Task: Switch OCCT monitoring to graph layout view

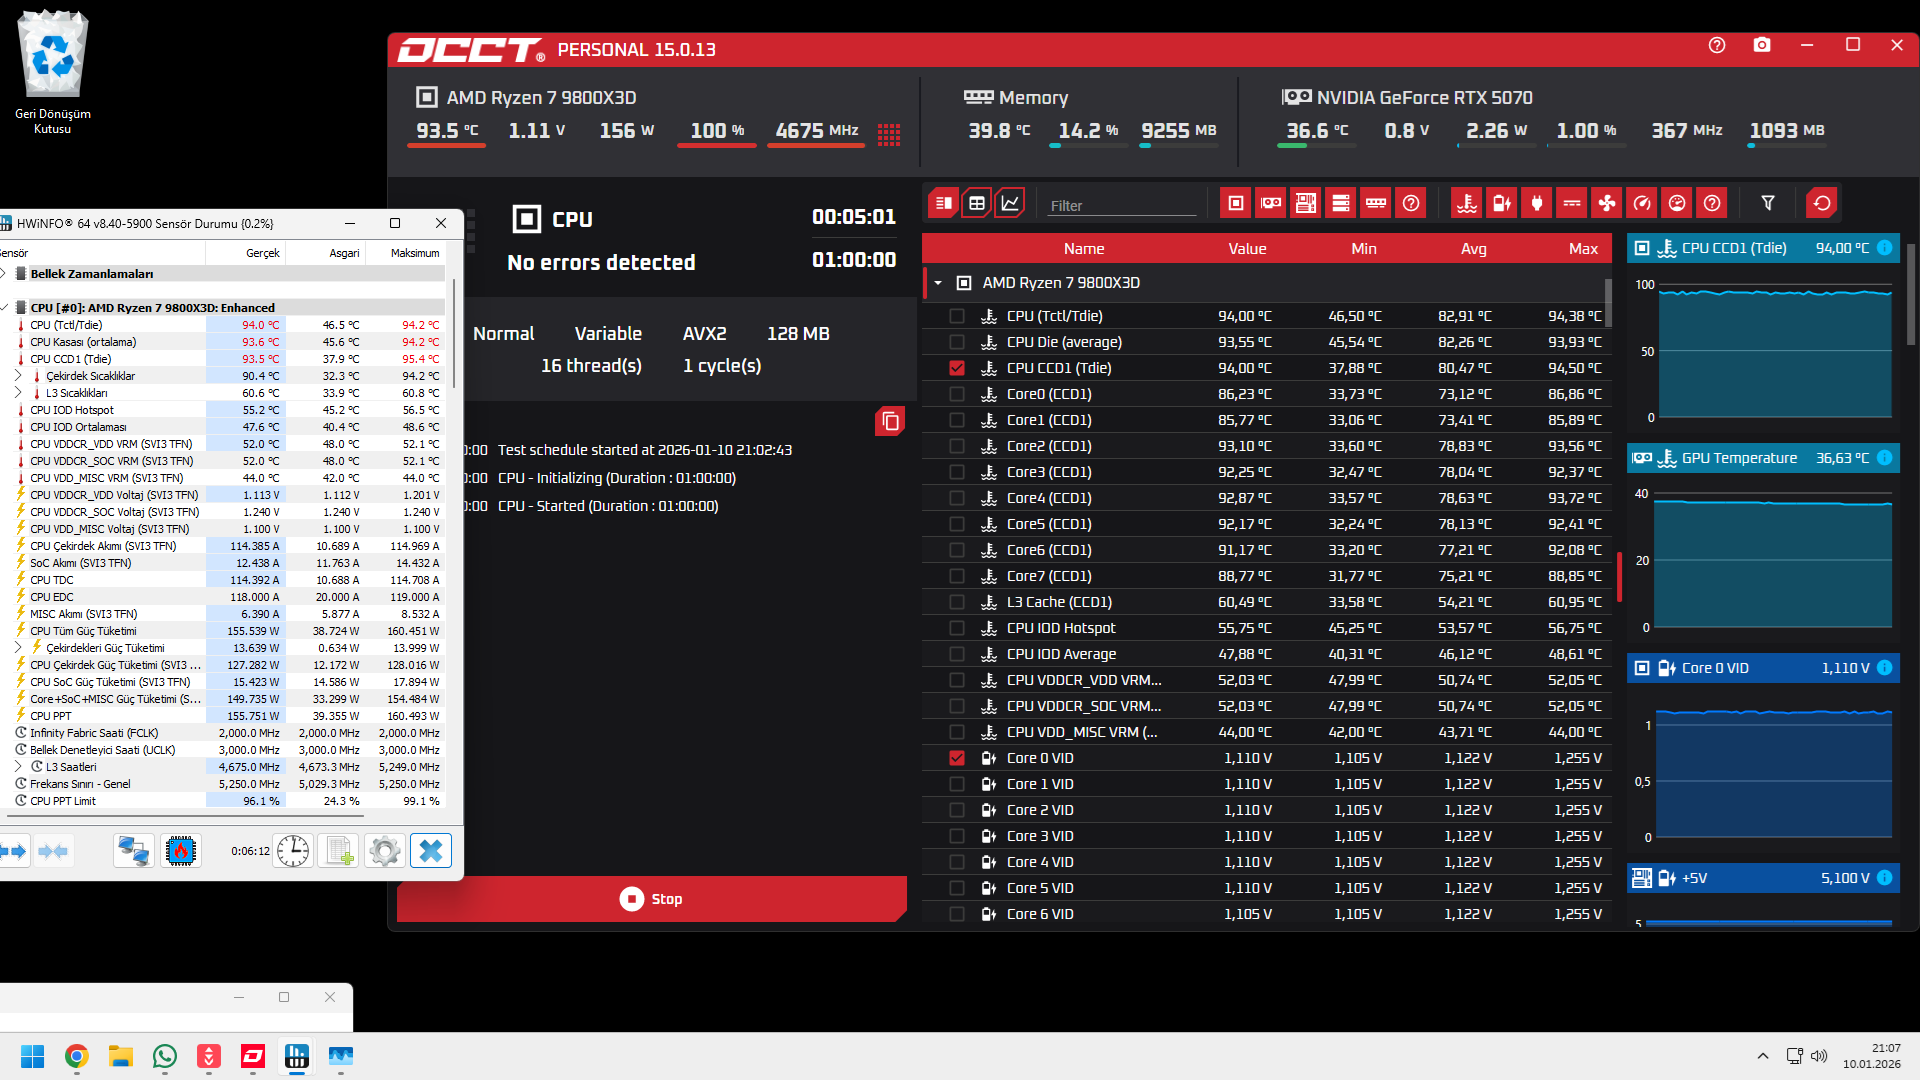Action: click(1010, 203)
